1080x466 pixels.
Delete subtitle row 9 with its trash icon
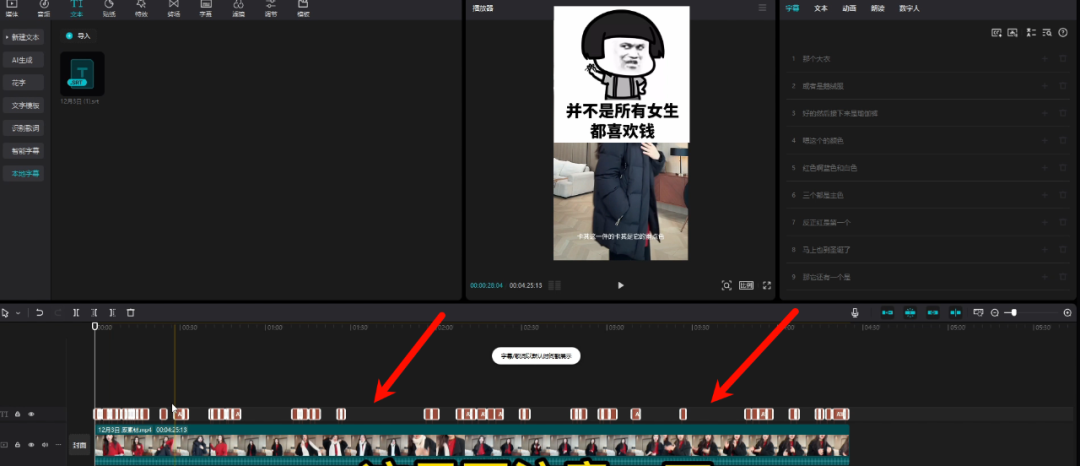1063,277
